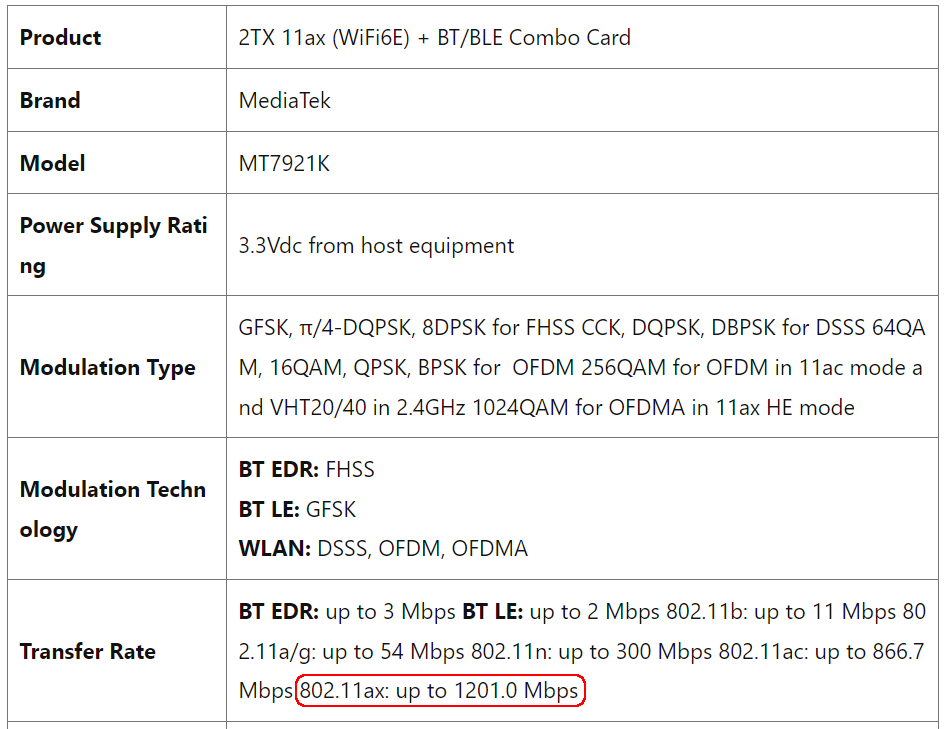
Task: Click the red-outlined 802.11ax 1201.0 Mbps text
Action: pyautogui.click(x=440, y=690)
